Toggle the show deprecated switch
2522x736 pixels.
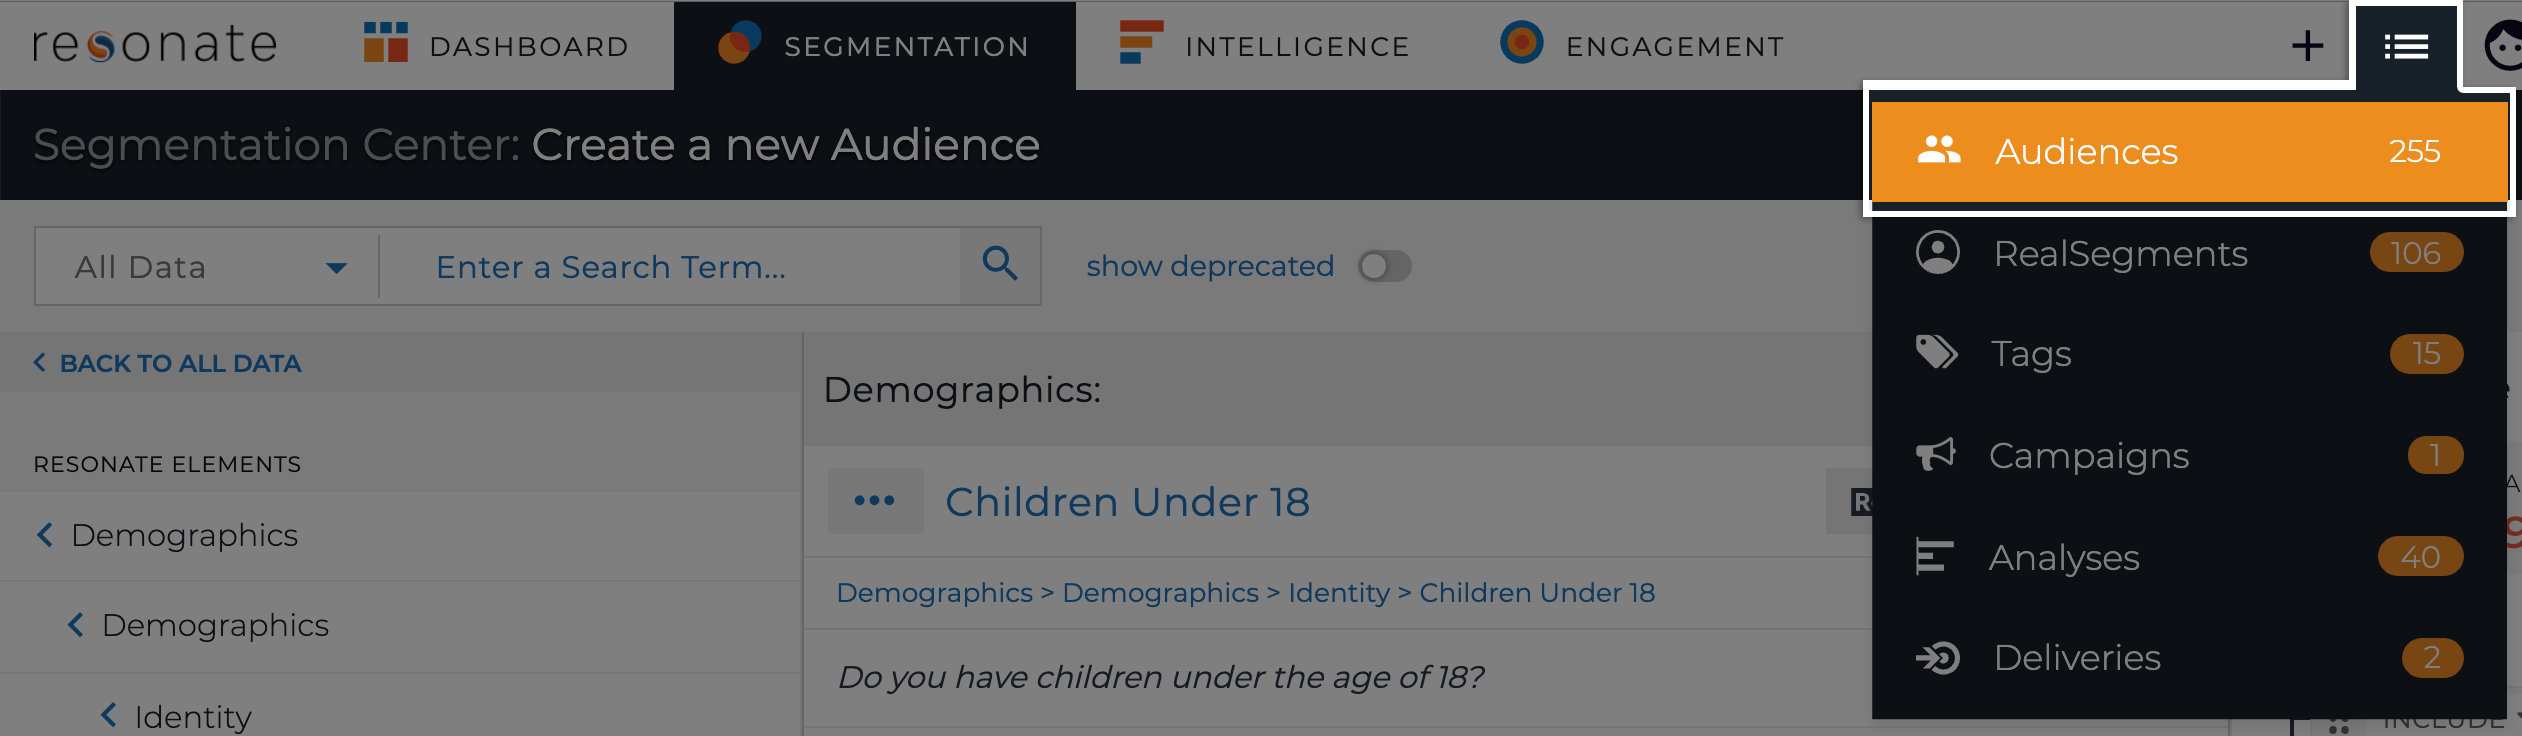[1384, 266]
